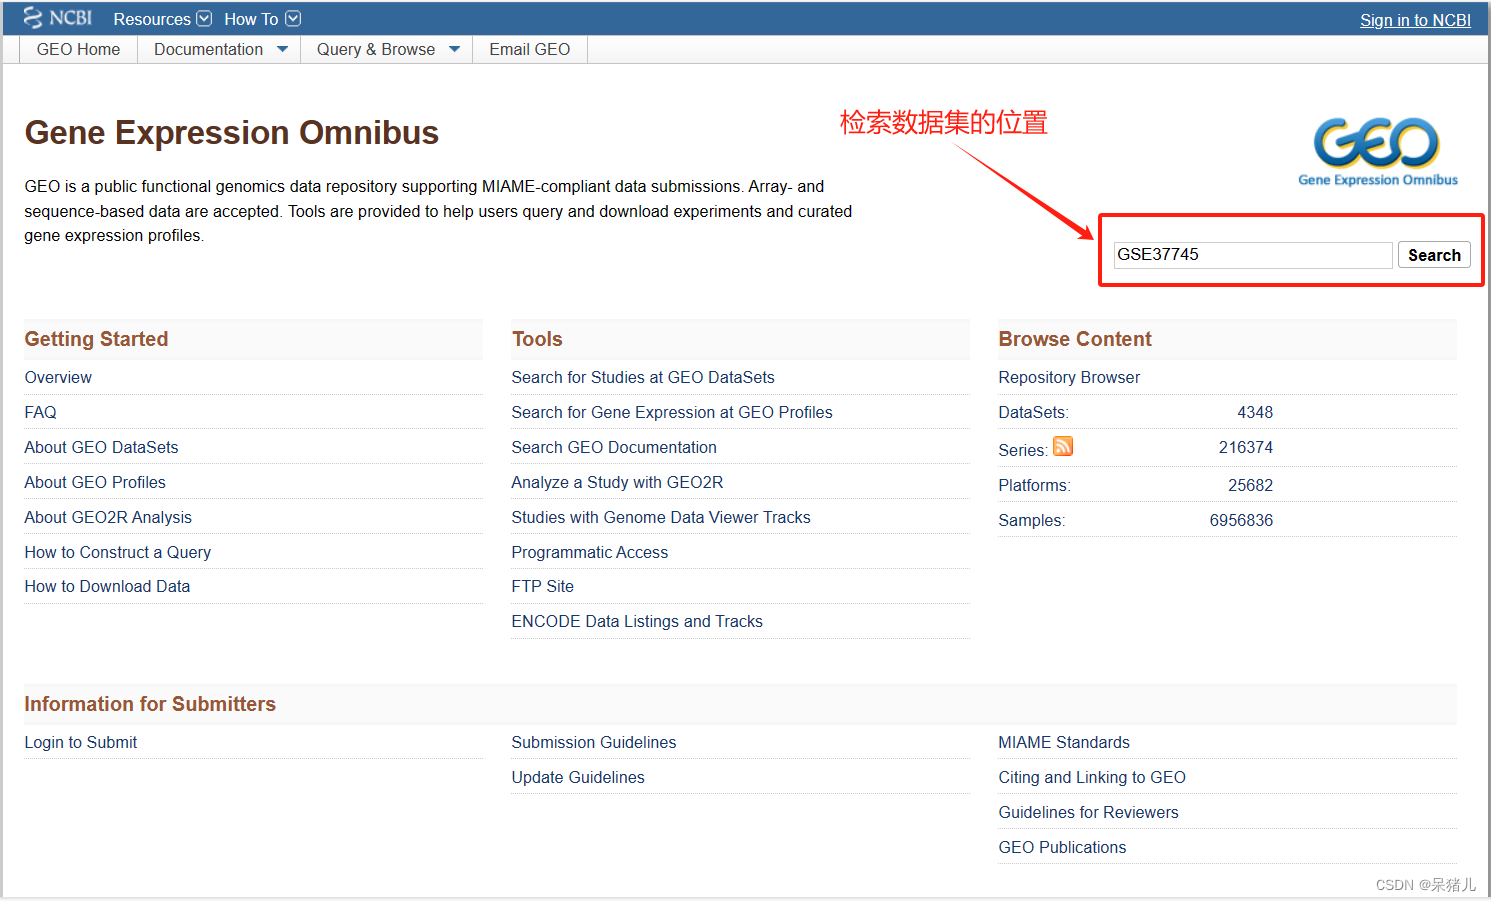Open the FTP Site link

[x=543, y=586]
